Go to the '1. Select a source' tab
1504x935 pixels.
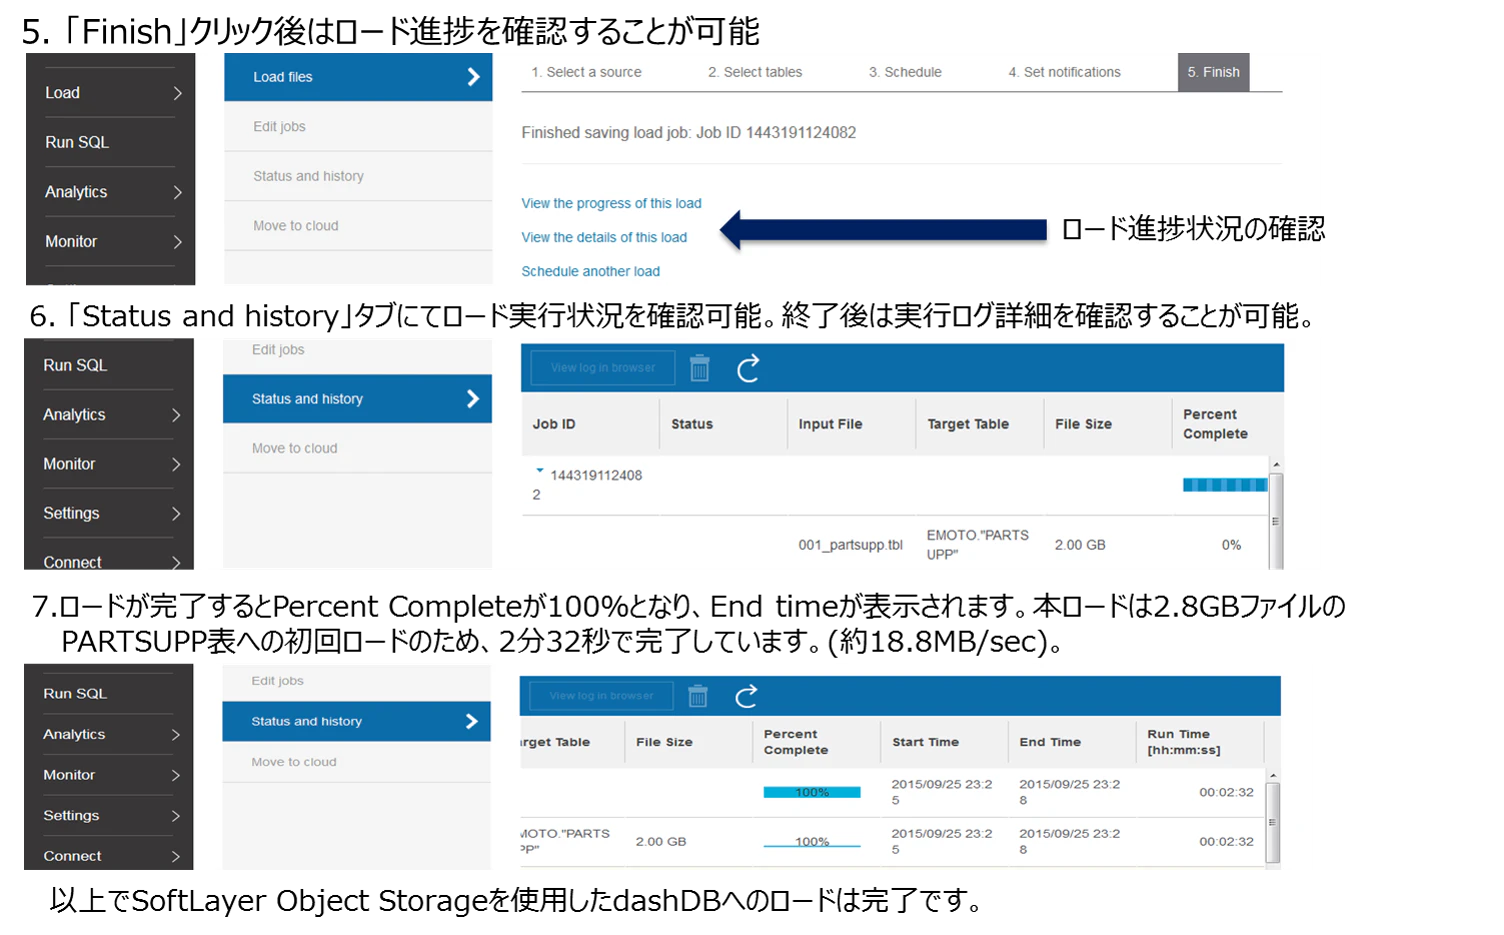coord(586,72)
